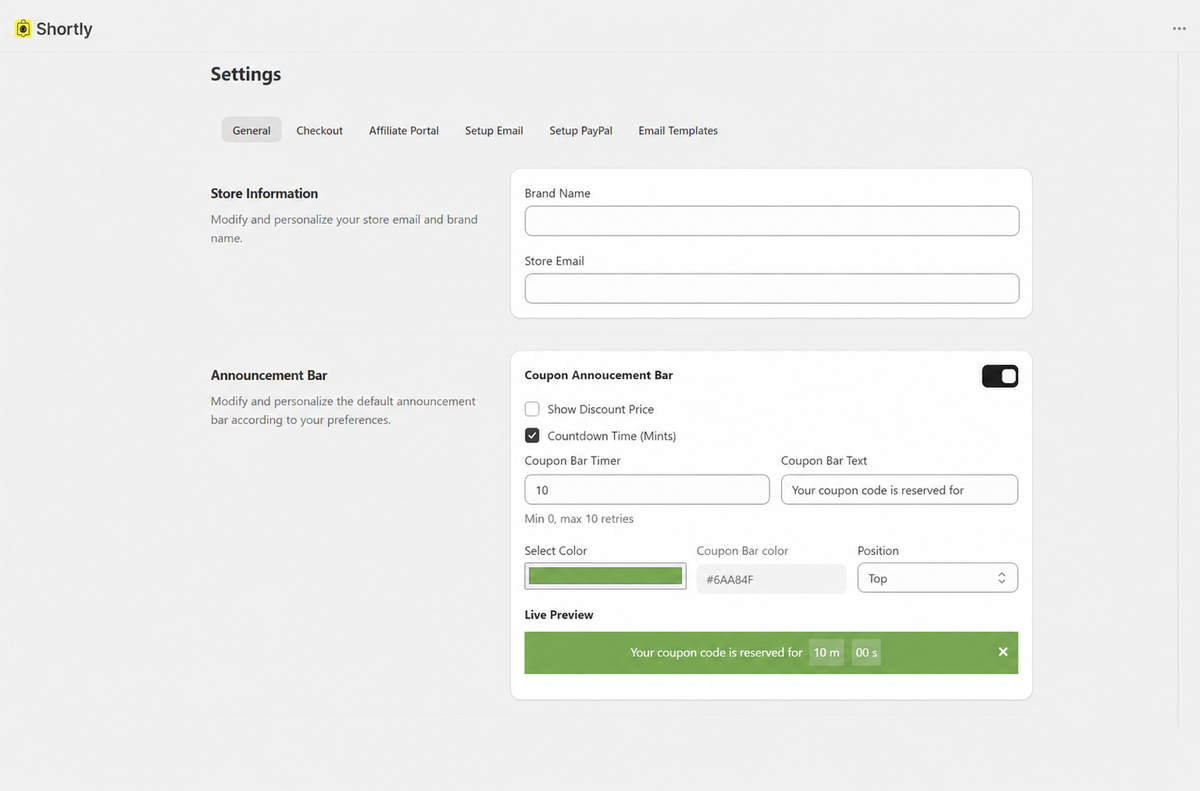Click the Shortly app name text

coord(64,29)
